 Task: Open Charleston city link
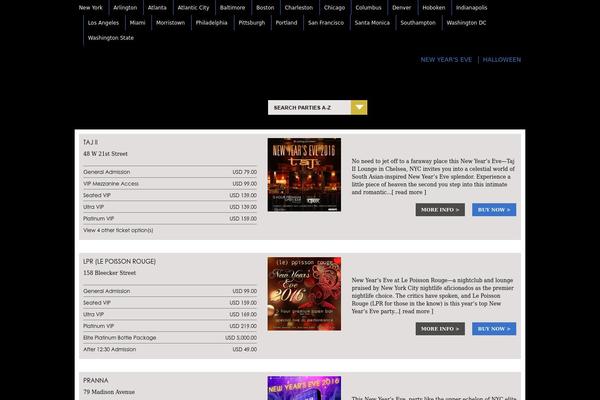(299, 8)
